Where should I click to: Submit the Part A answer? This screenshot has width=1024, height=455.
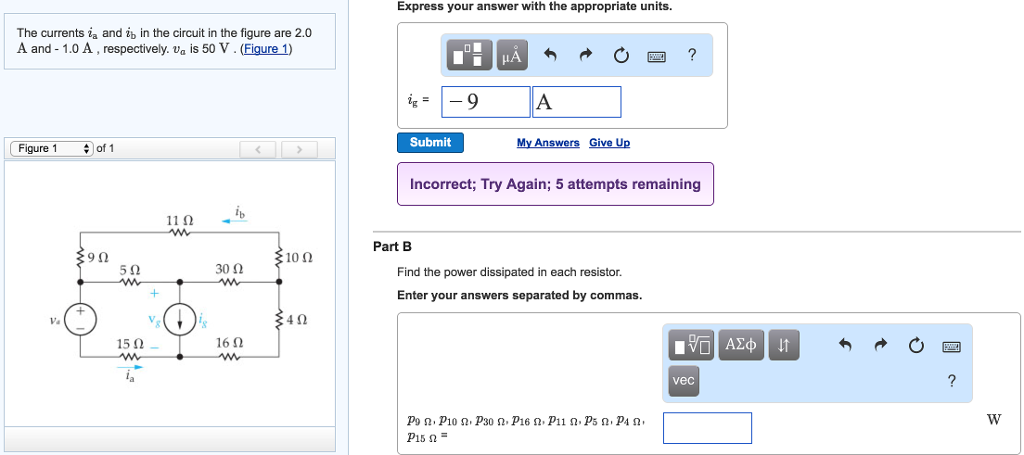pos(430,142)
